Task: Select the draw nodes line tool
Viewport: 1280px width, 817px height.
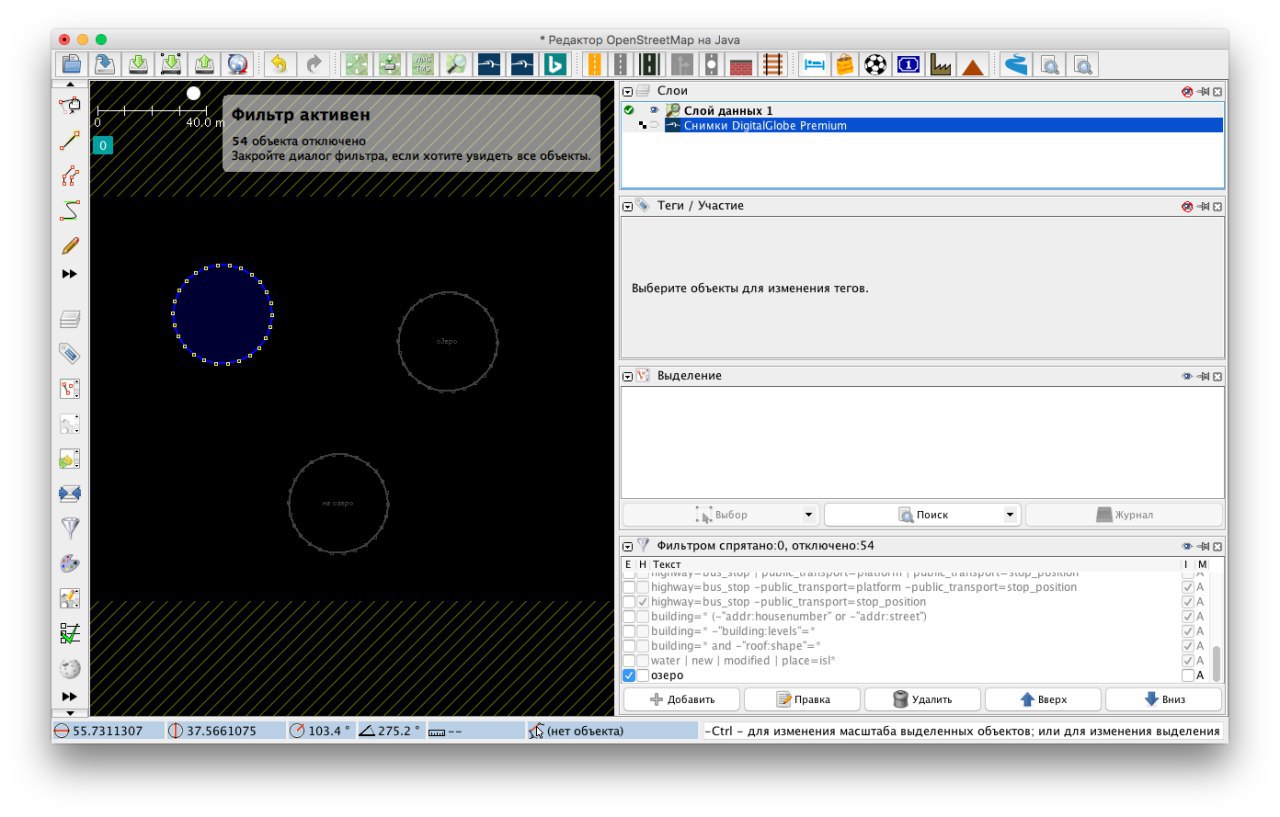Action: pyautogui.click(x=70, y=141)
